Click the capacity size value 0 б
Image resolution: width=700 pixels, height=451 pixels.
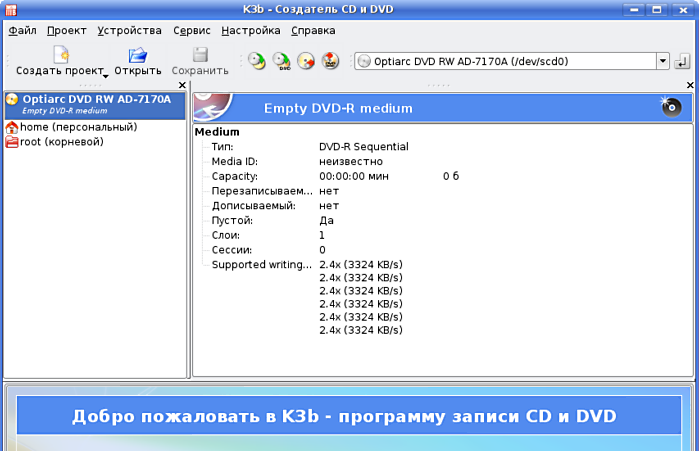pos(451,176)
